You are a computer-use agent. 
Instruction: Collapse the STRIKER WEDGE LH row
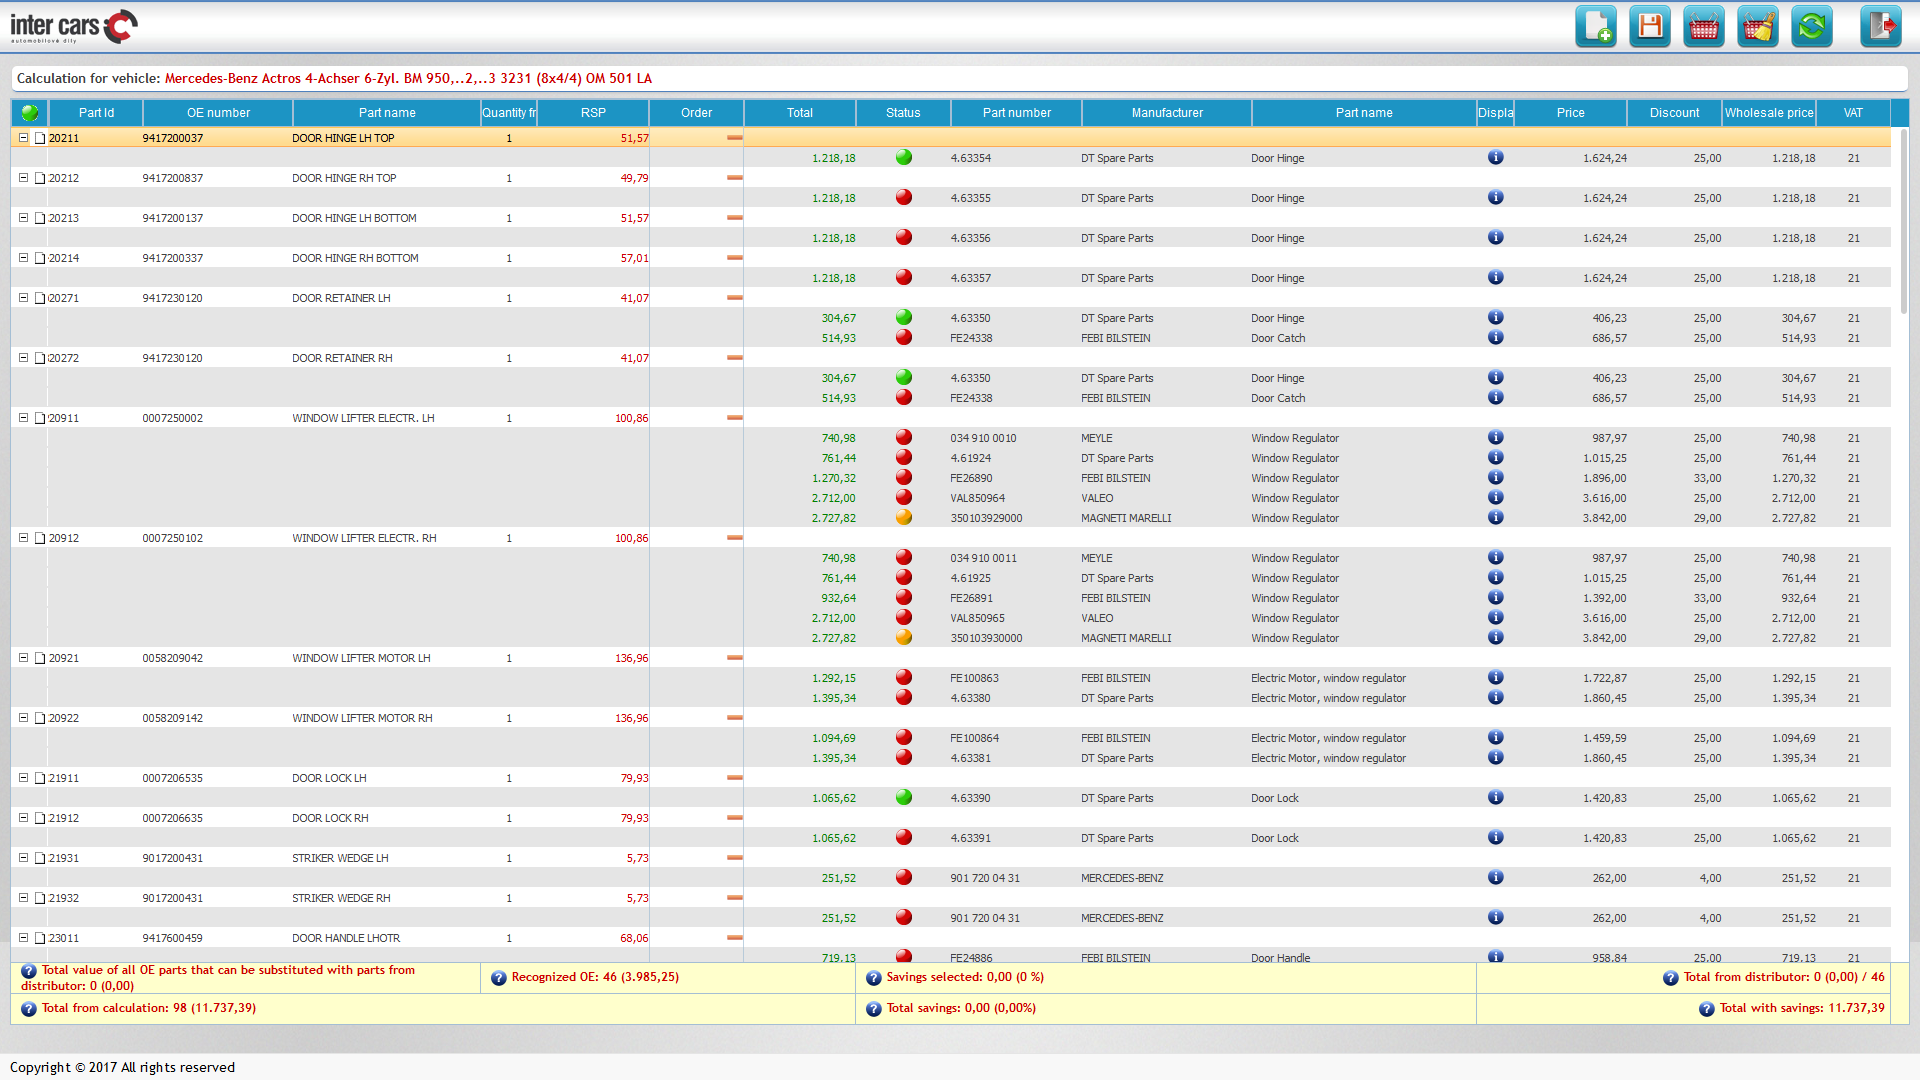23,857
